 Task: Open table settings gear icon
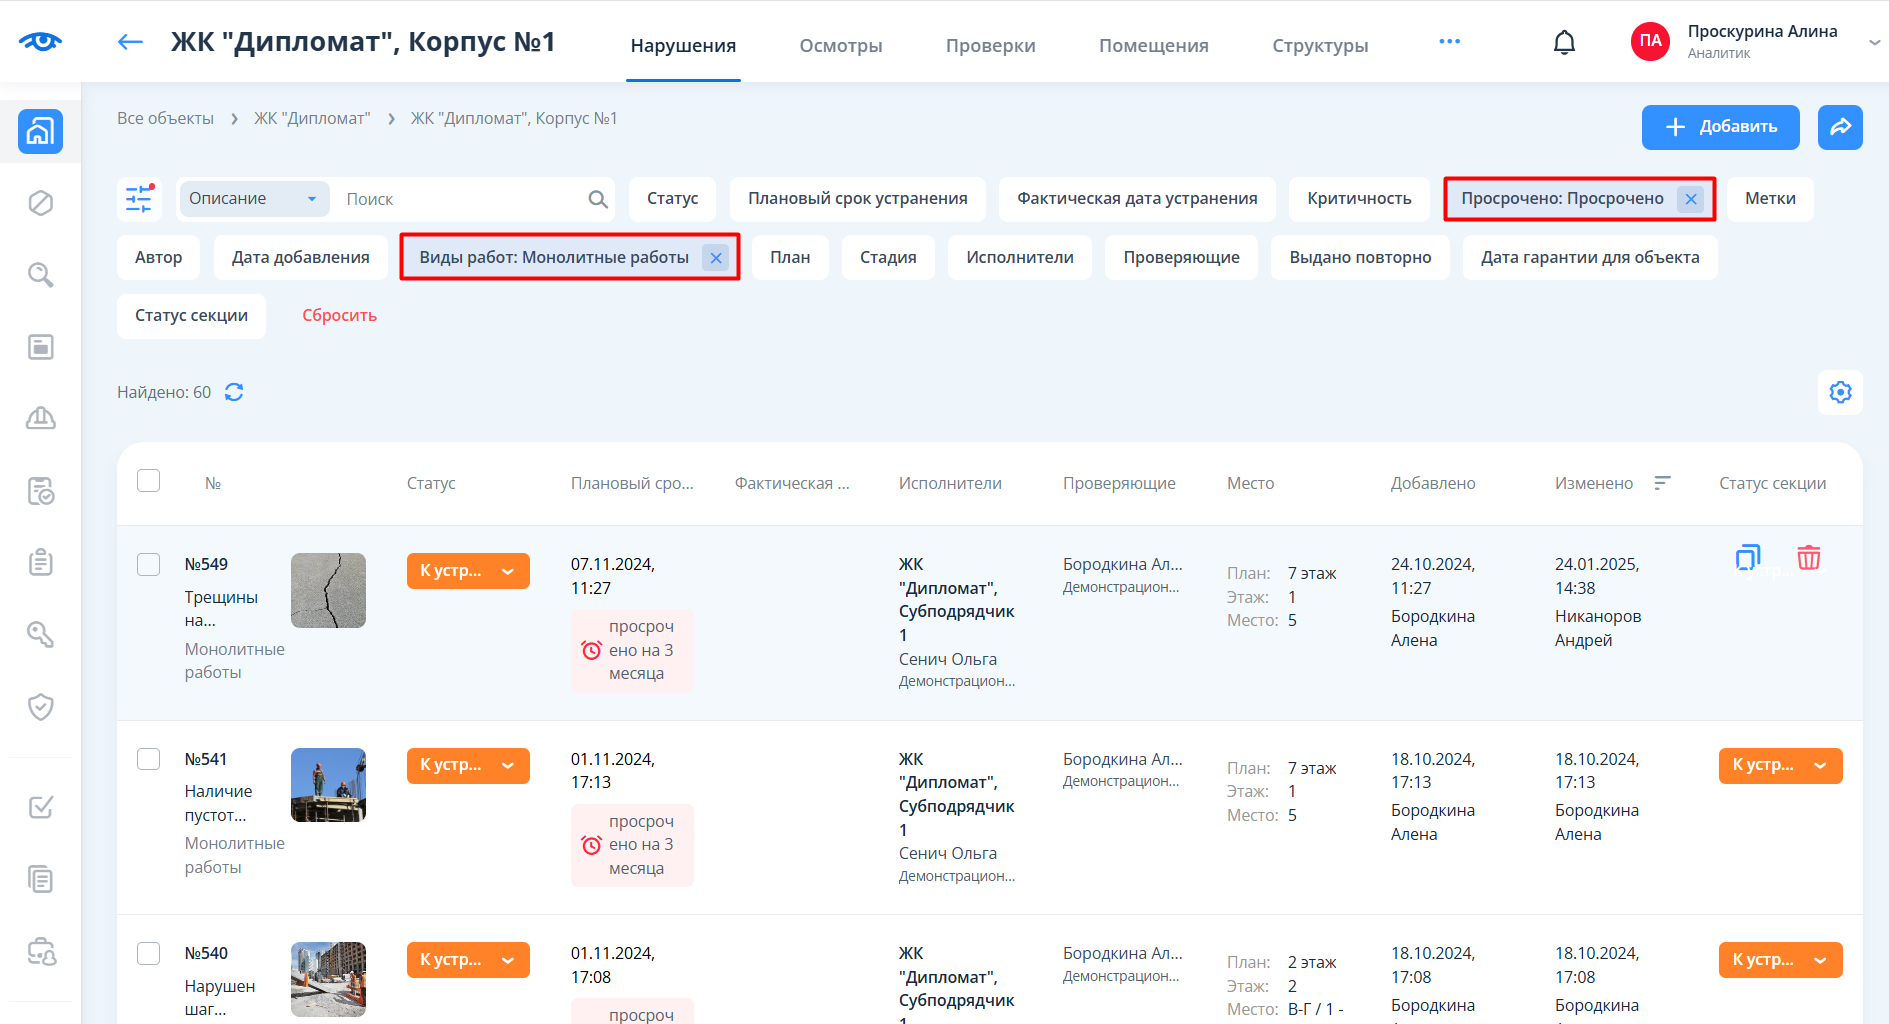click(x=1840, y=392)
